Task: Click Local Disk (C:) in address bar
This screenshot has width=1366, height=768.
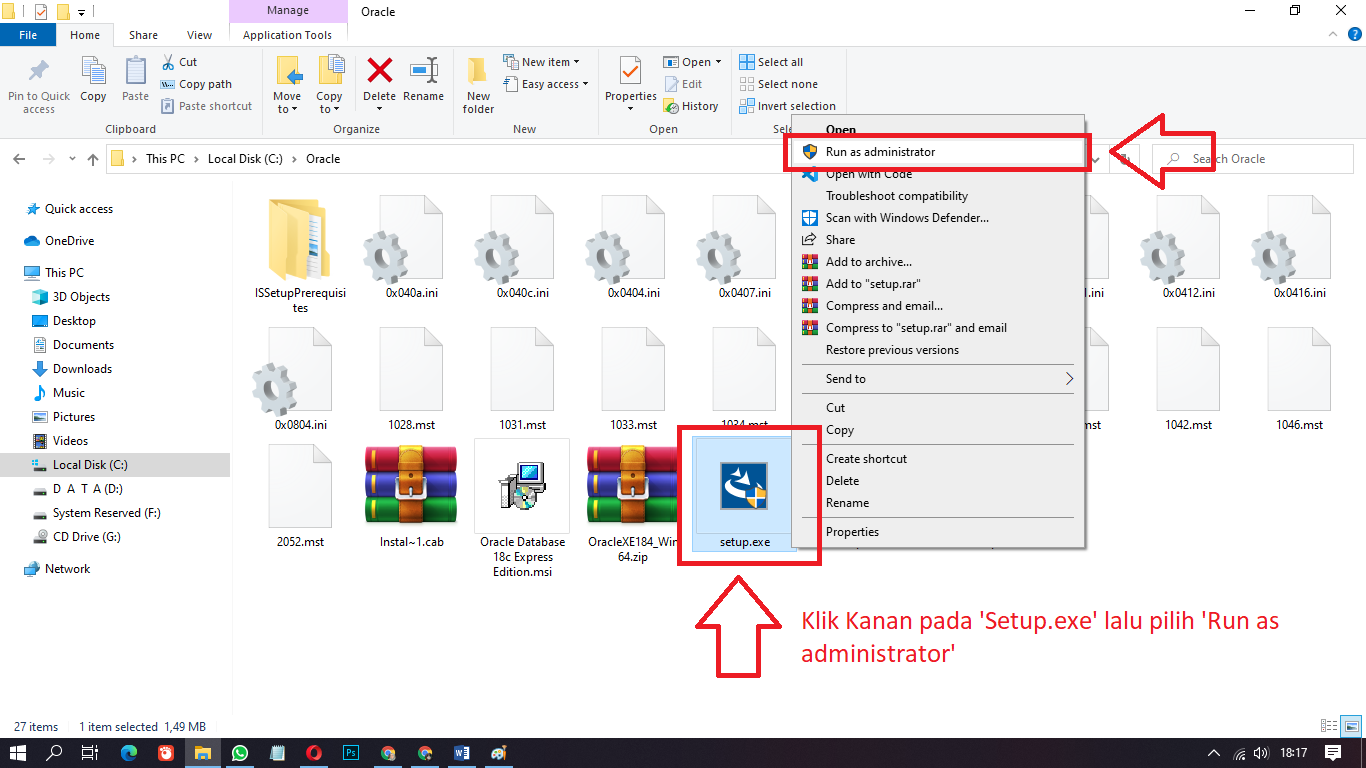Action: tap(245, 159)
